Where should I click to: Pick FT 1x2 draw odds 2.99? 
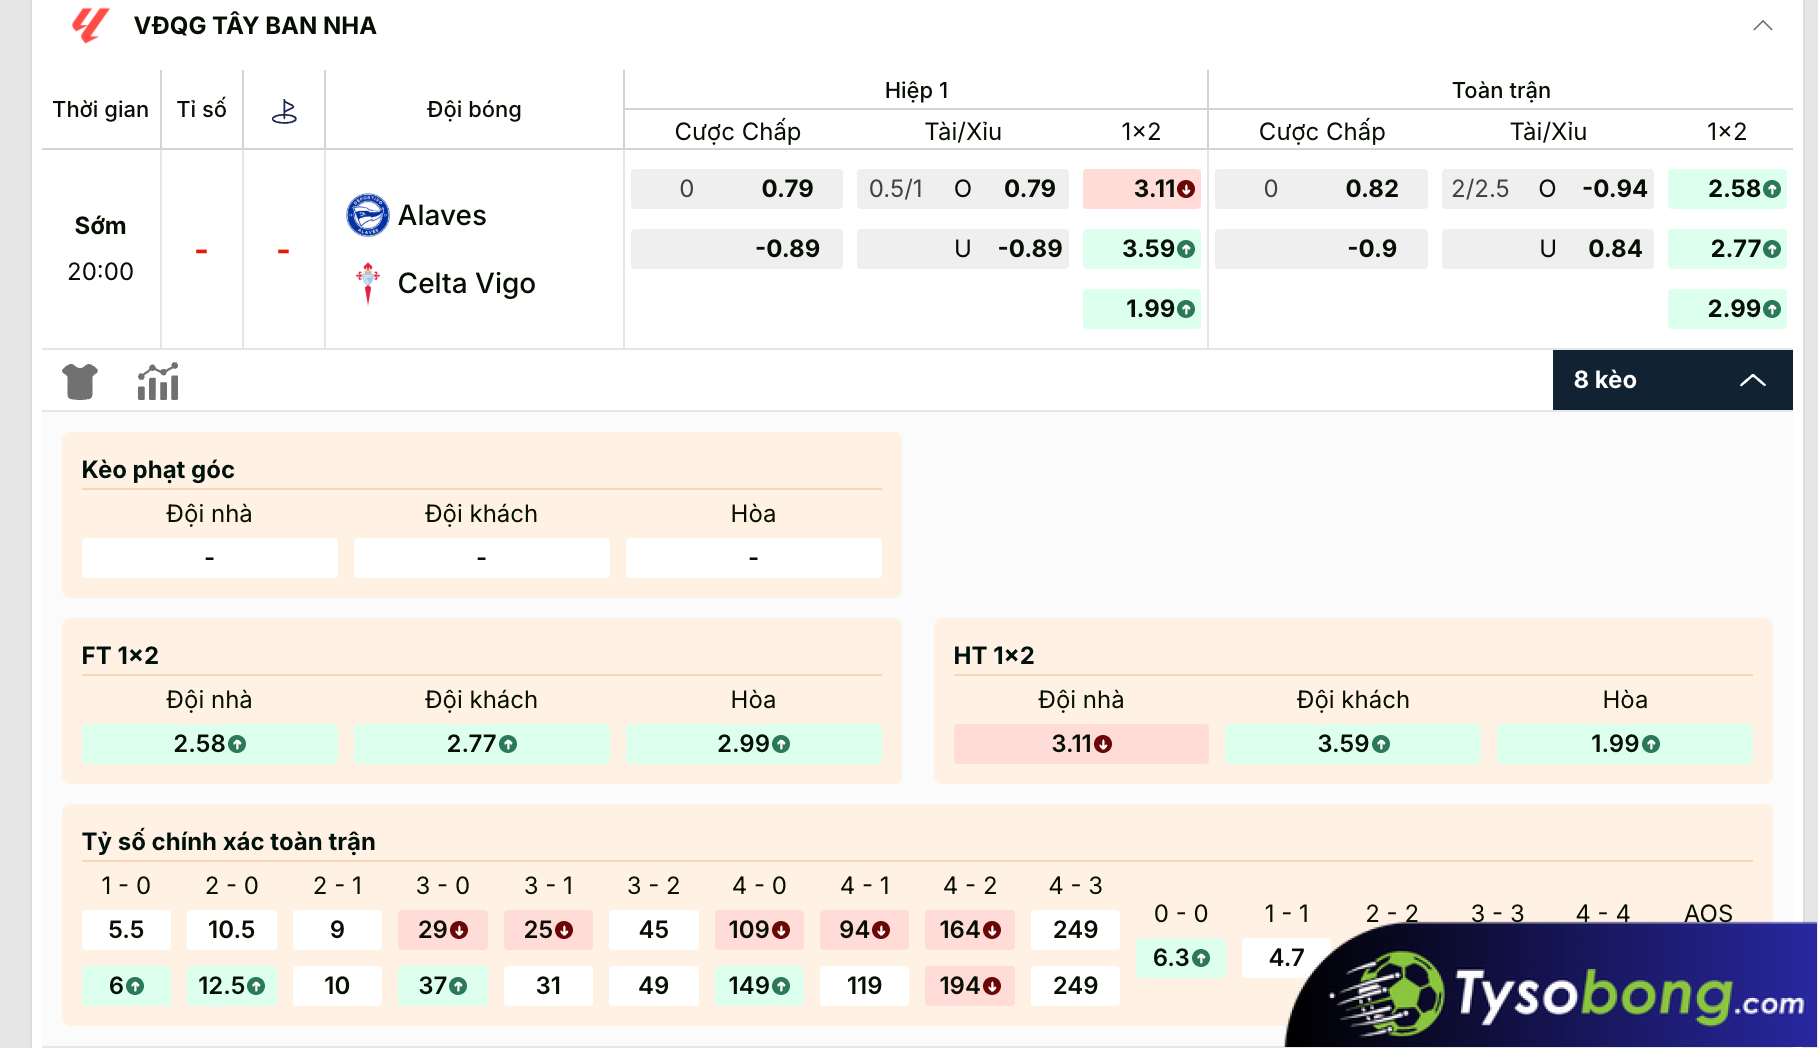click(753, 744)
